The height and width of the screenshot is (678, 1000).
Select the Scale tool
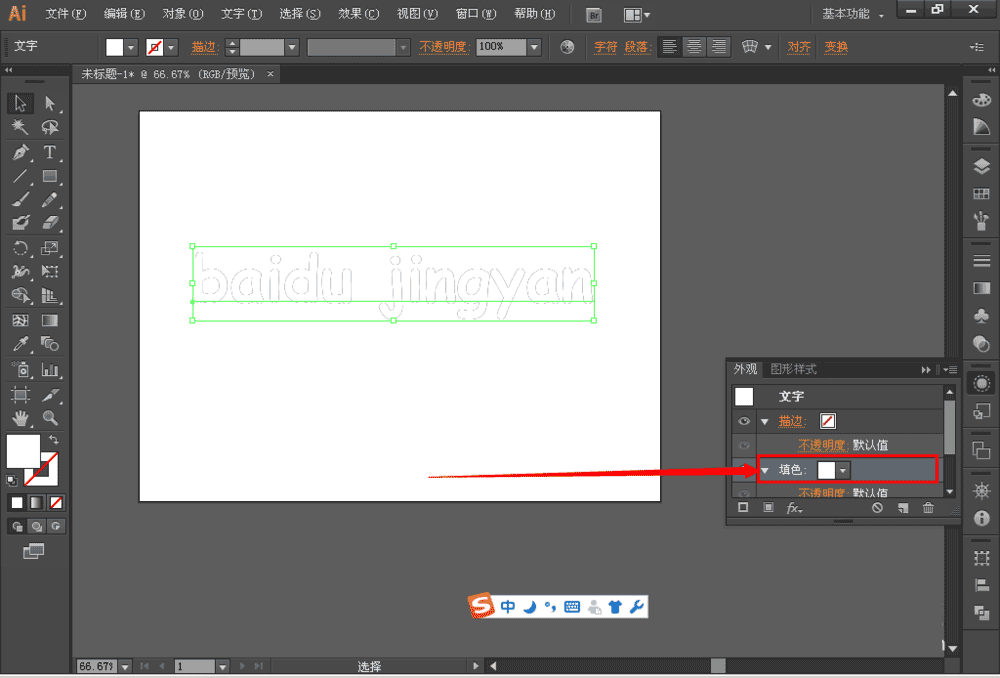[x=49, y=248]
